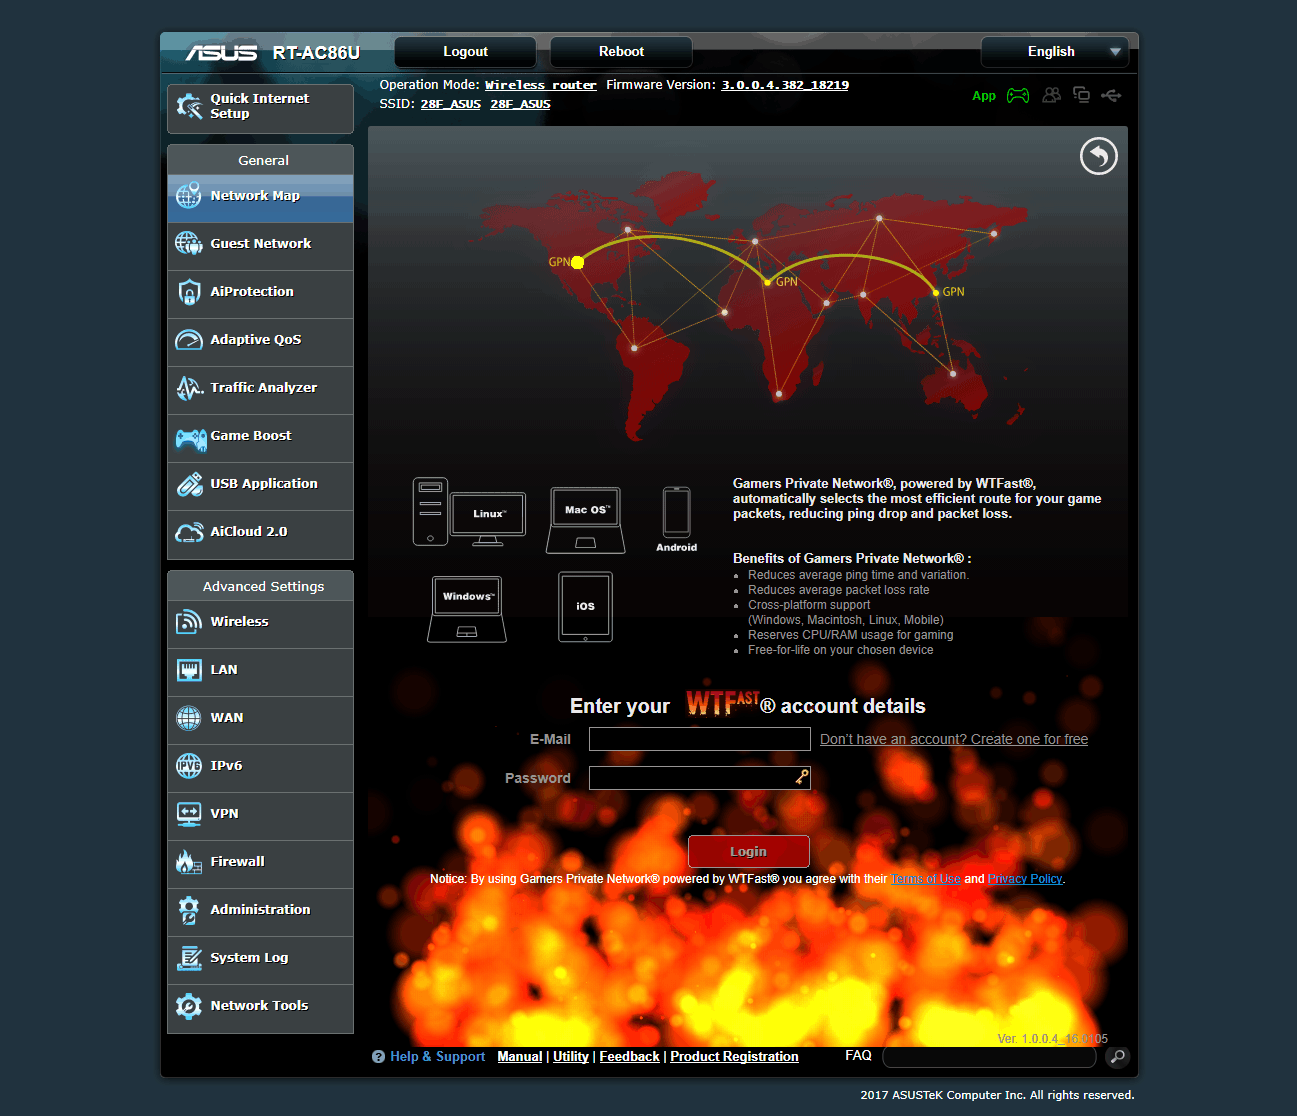Open Quick Internet Setup wizard
This screenshot has height=1116, width=1297.
pyautogui.click(x=260, y=108)
